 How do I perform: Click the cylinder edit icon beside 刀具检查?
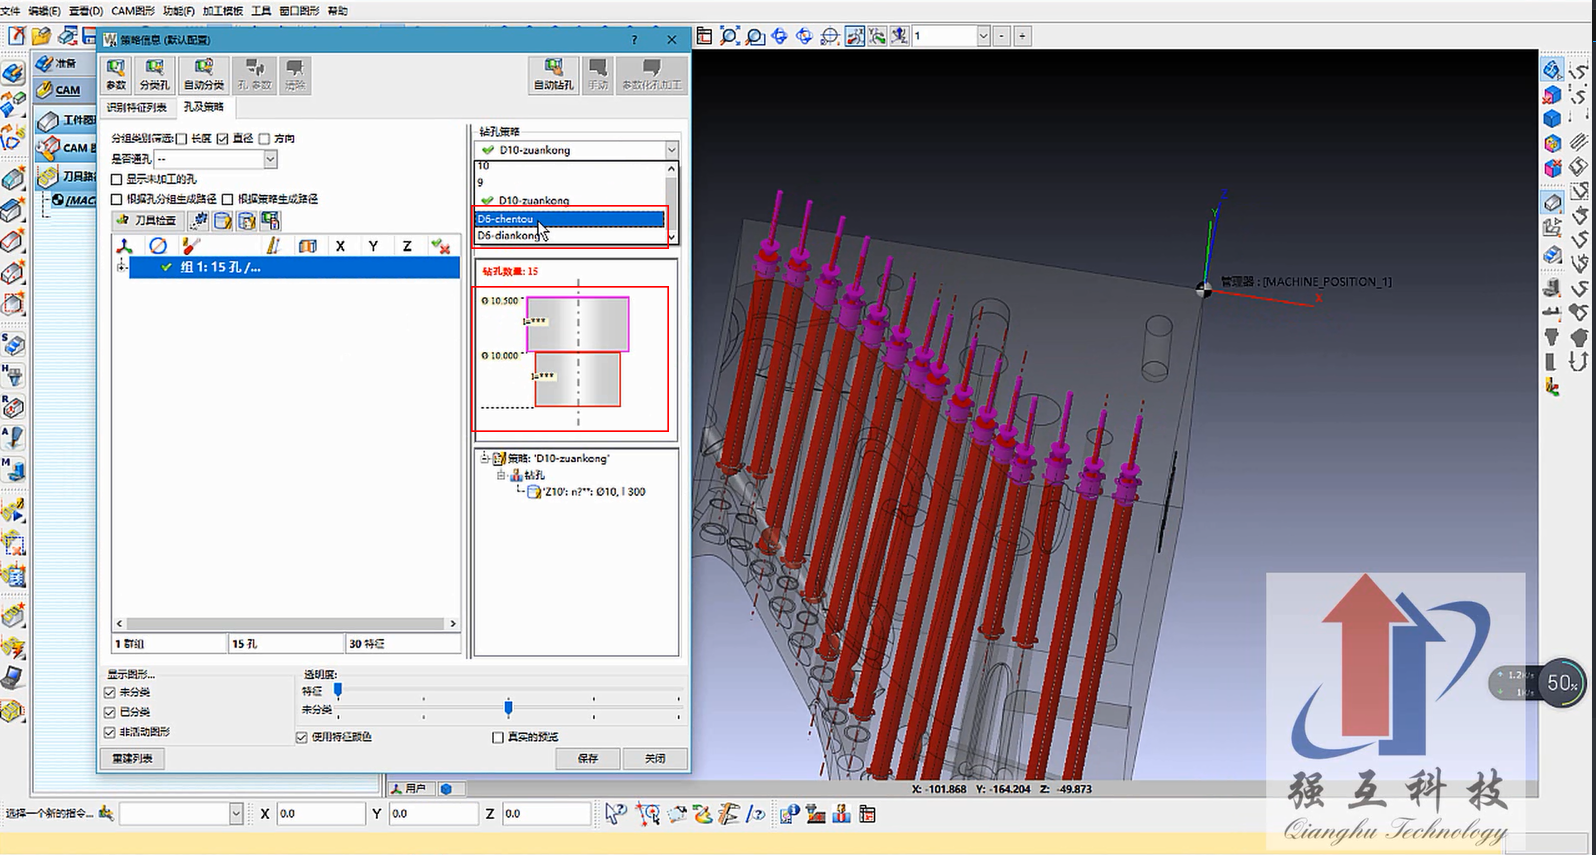[223, 220]
